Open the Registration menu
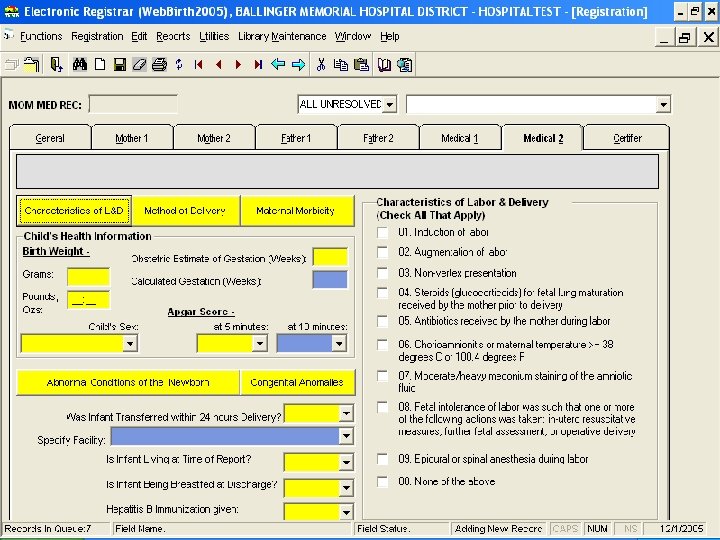This screenshot has width=720, height=540. click(97, 36)
